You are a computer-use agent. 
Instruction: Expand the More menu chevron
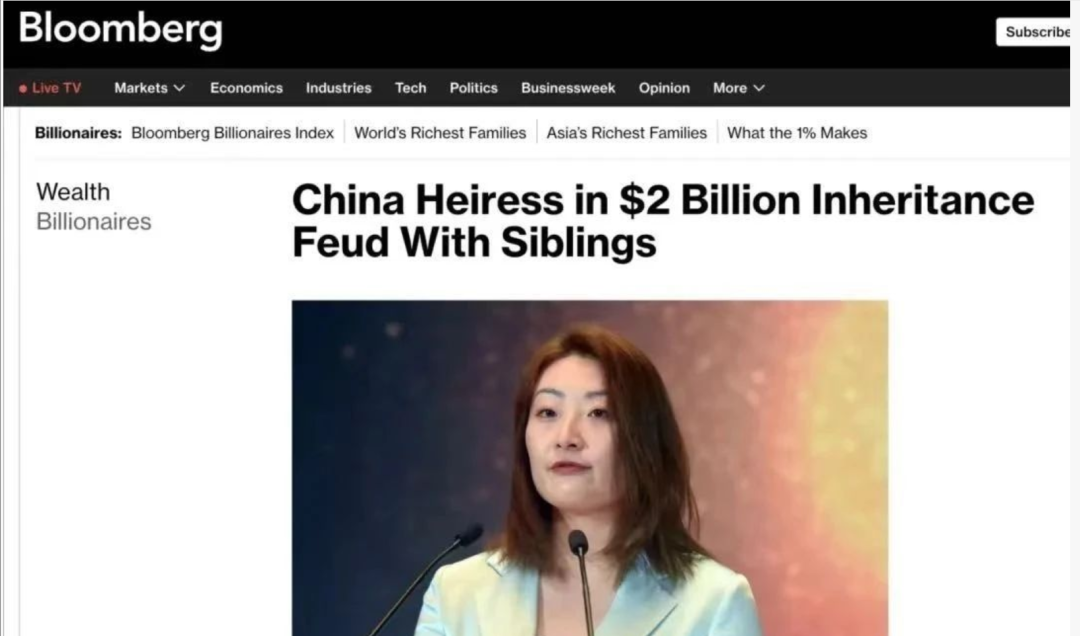coord(759,88)
